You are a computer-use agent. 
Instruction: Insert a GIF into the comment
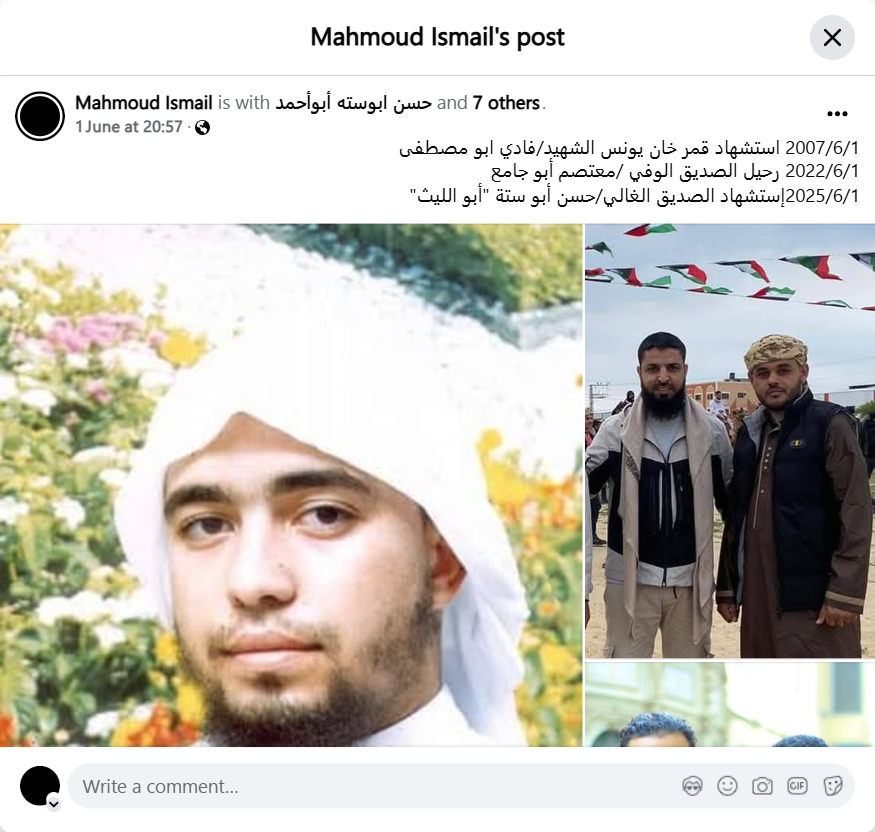click(x=797, y=786)
